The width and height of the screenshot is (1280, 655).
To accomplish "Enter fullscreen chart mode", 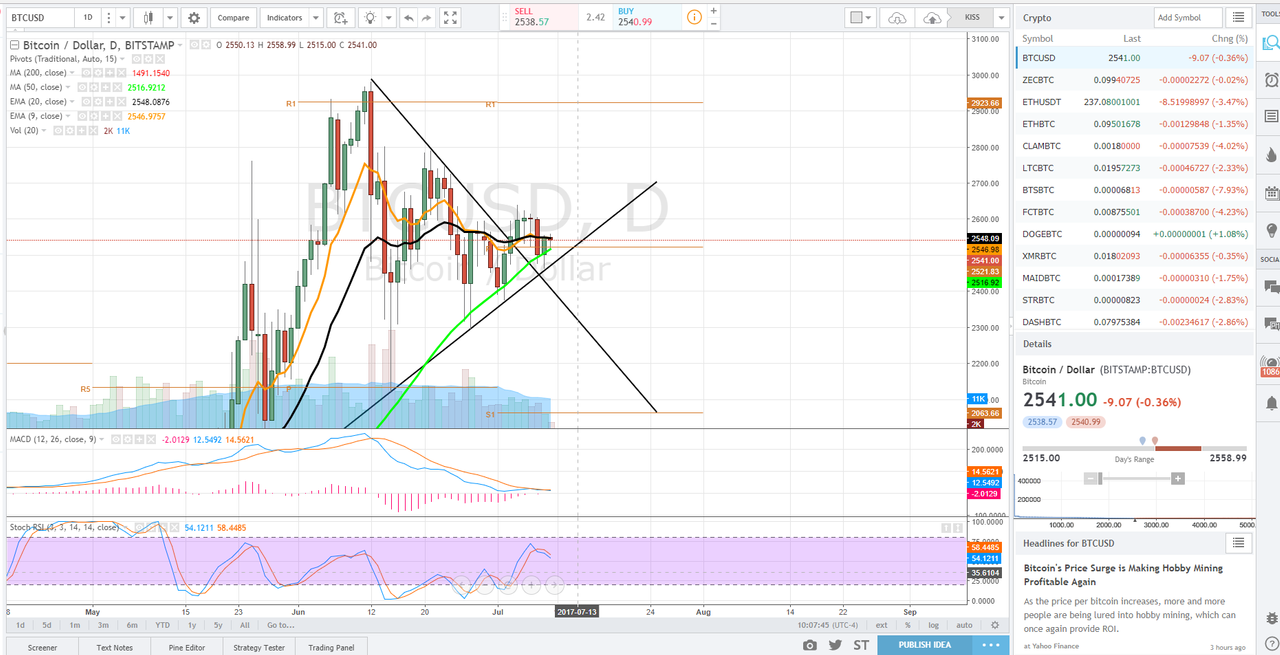I will 451,18.
